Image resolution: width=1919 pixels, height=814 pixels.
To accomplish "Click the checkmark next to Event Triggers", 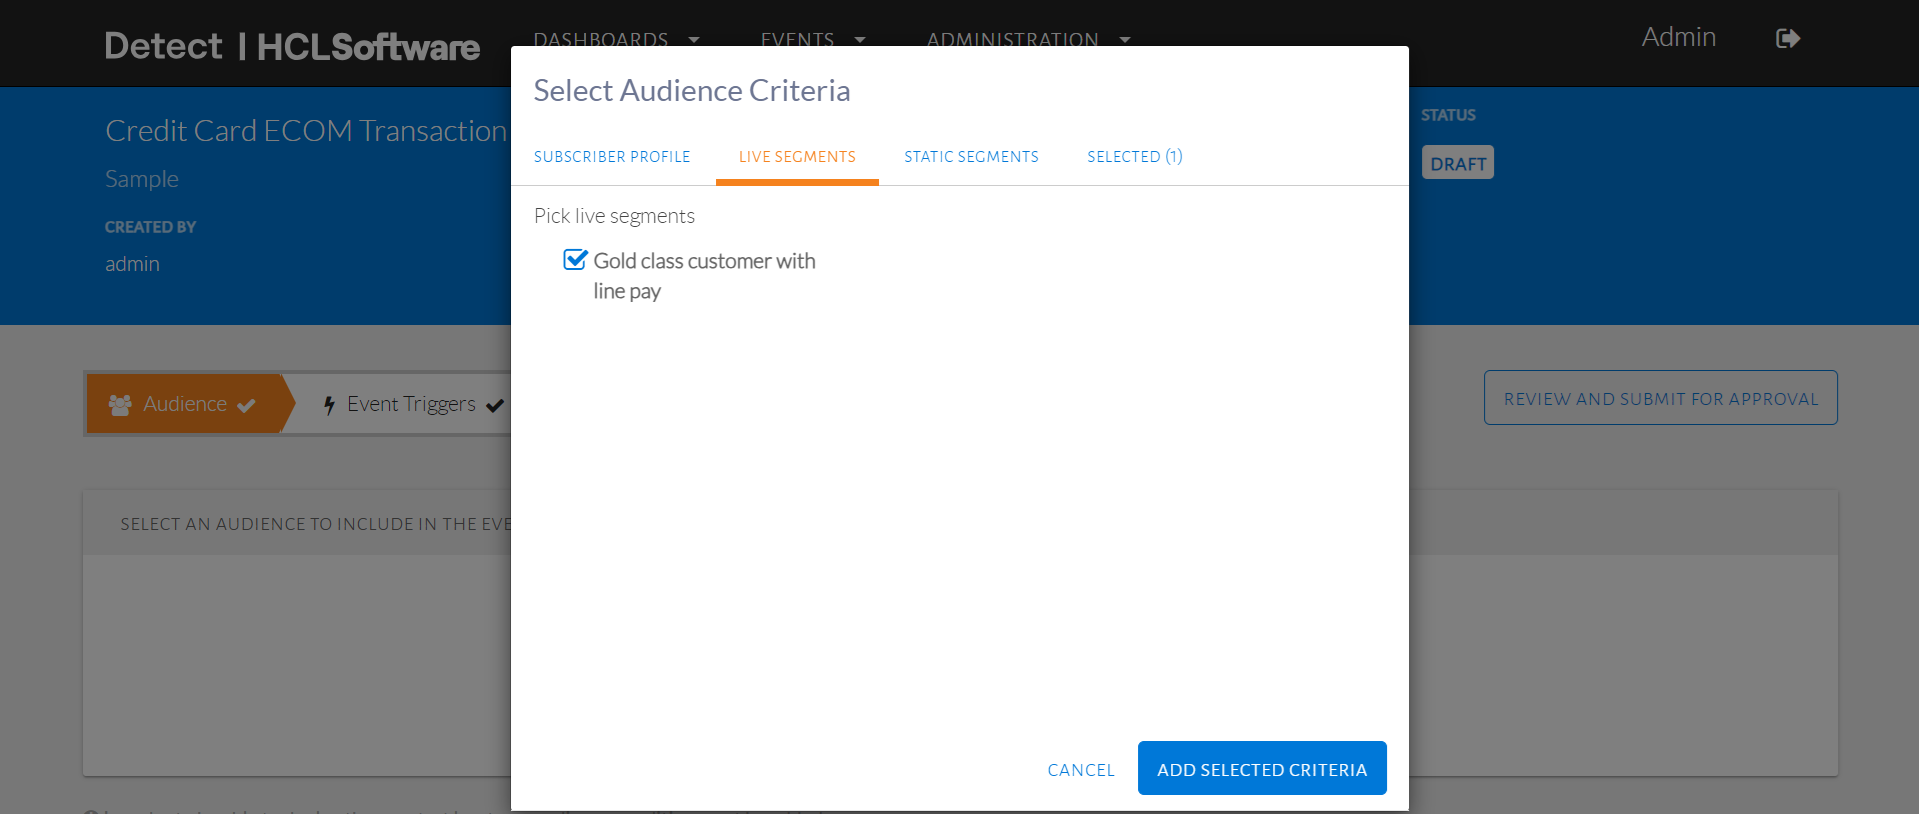I will [494, 405].
